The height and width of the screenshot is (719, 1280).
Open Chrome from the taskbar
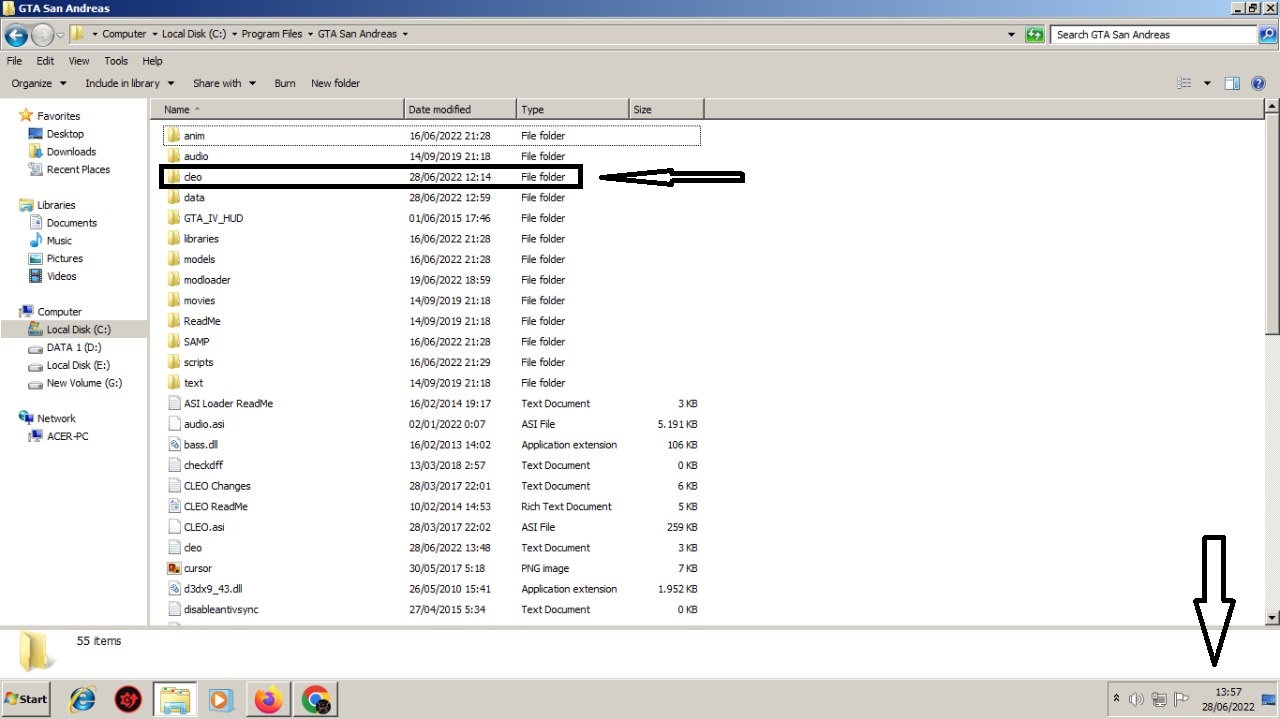click(315, 700)
